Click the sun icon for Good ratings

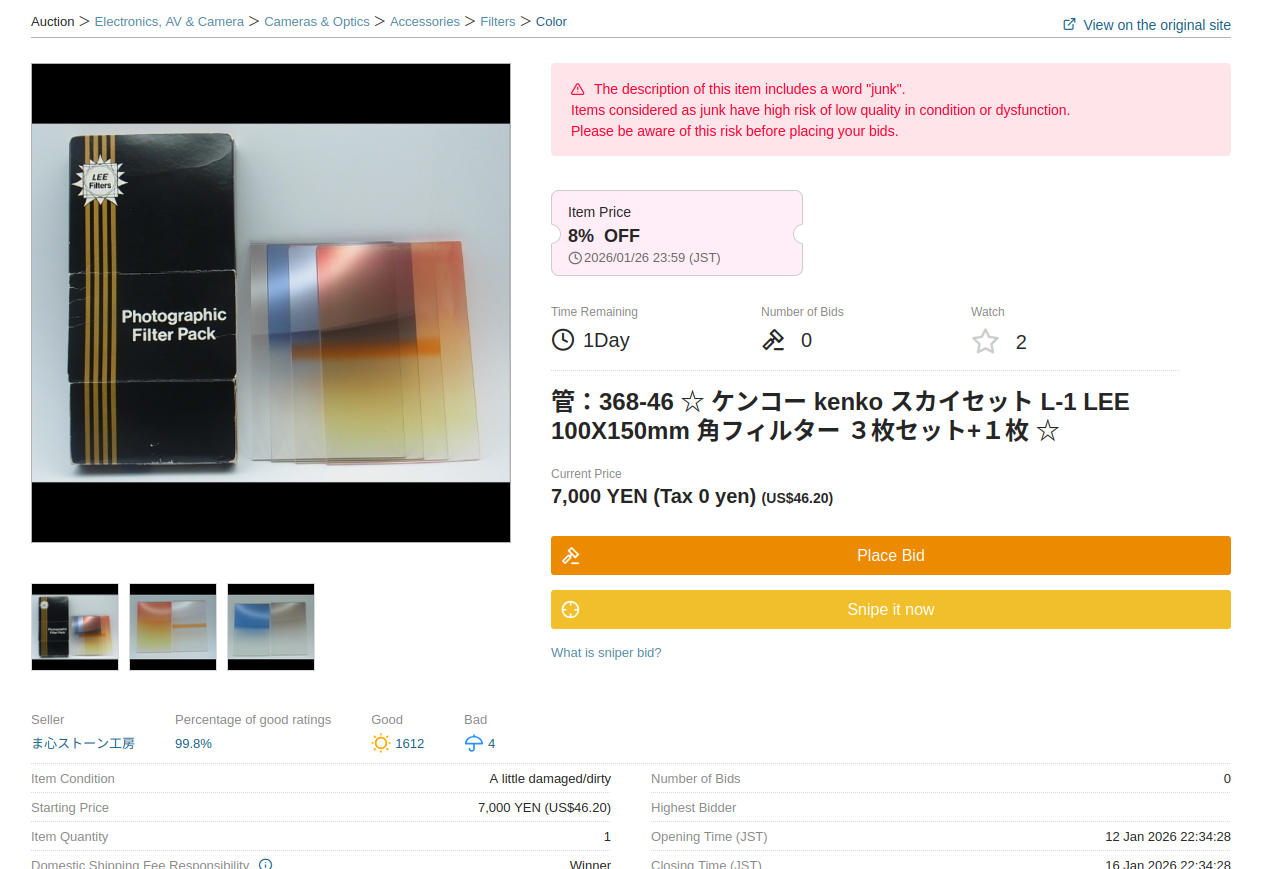coord(381,743)
